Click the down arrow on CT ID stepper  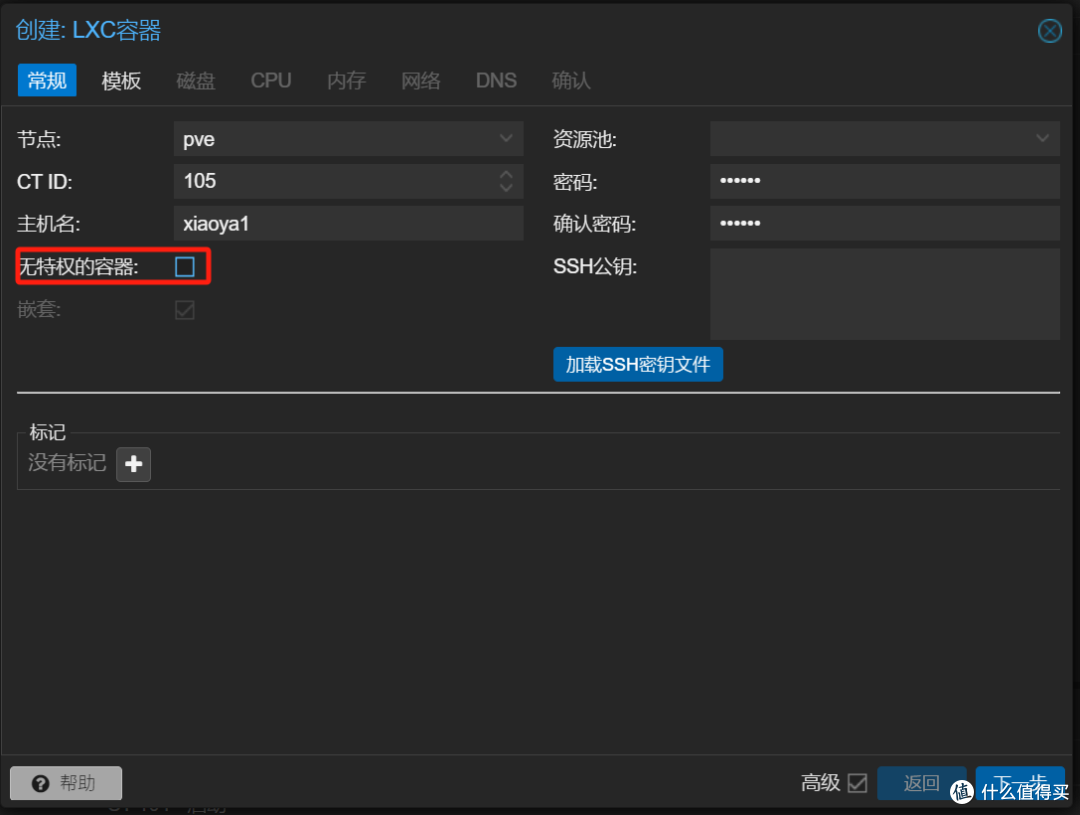(x=506, y=187)
